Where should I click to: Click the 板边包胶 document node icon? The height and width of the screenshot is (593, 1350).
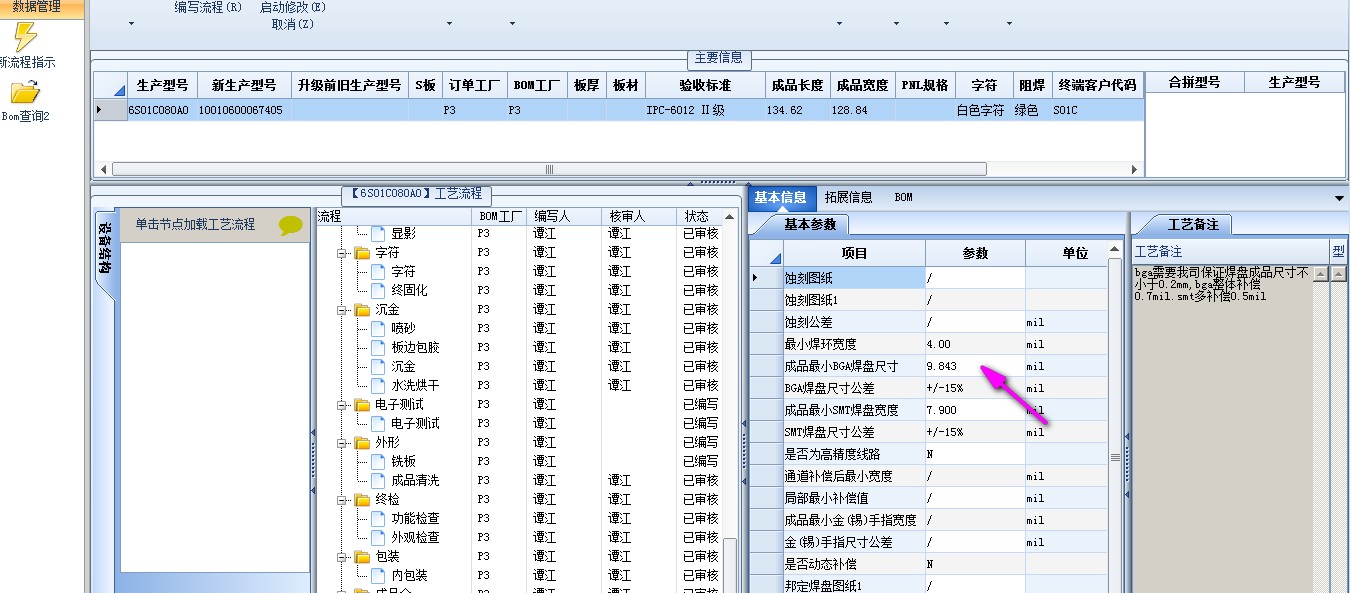point(378,347)
